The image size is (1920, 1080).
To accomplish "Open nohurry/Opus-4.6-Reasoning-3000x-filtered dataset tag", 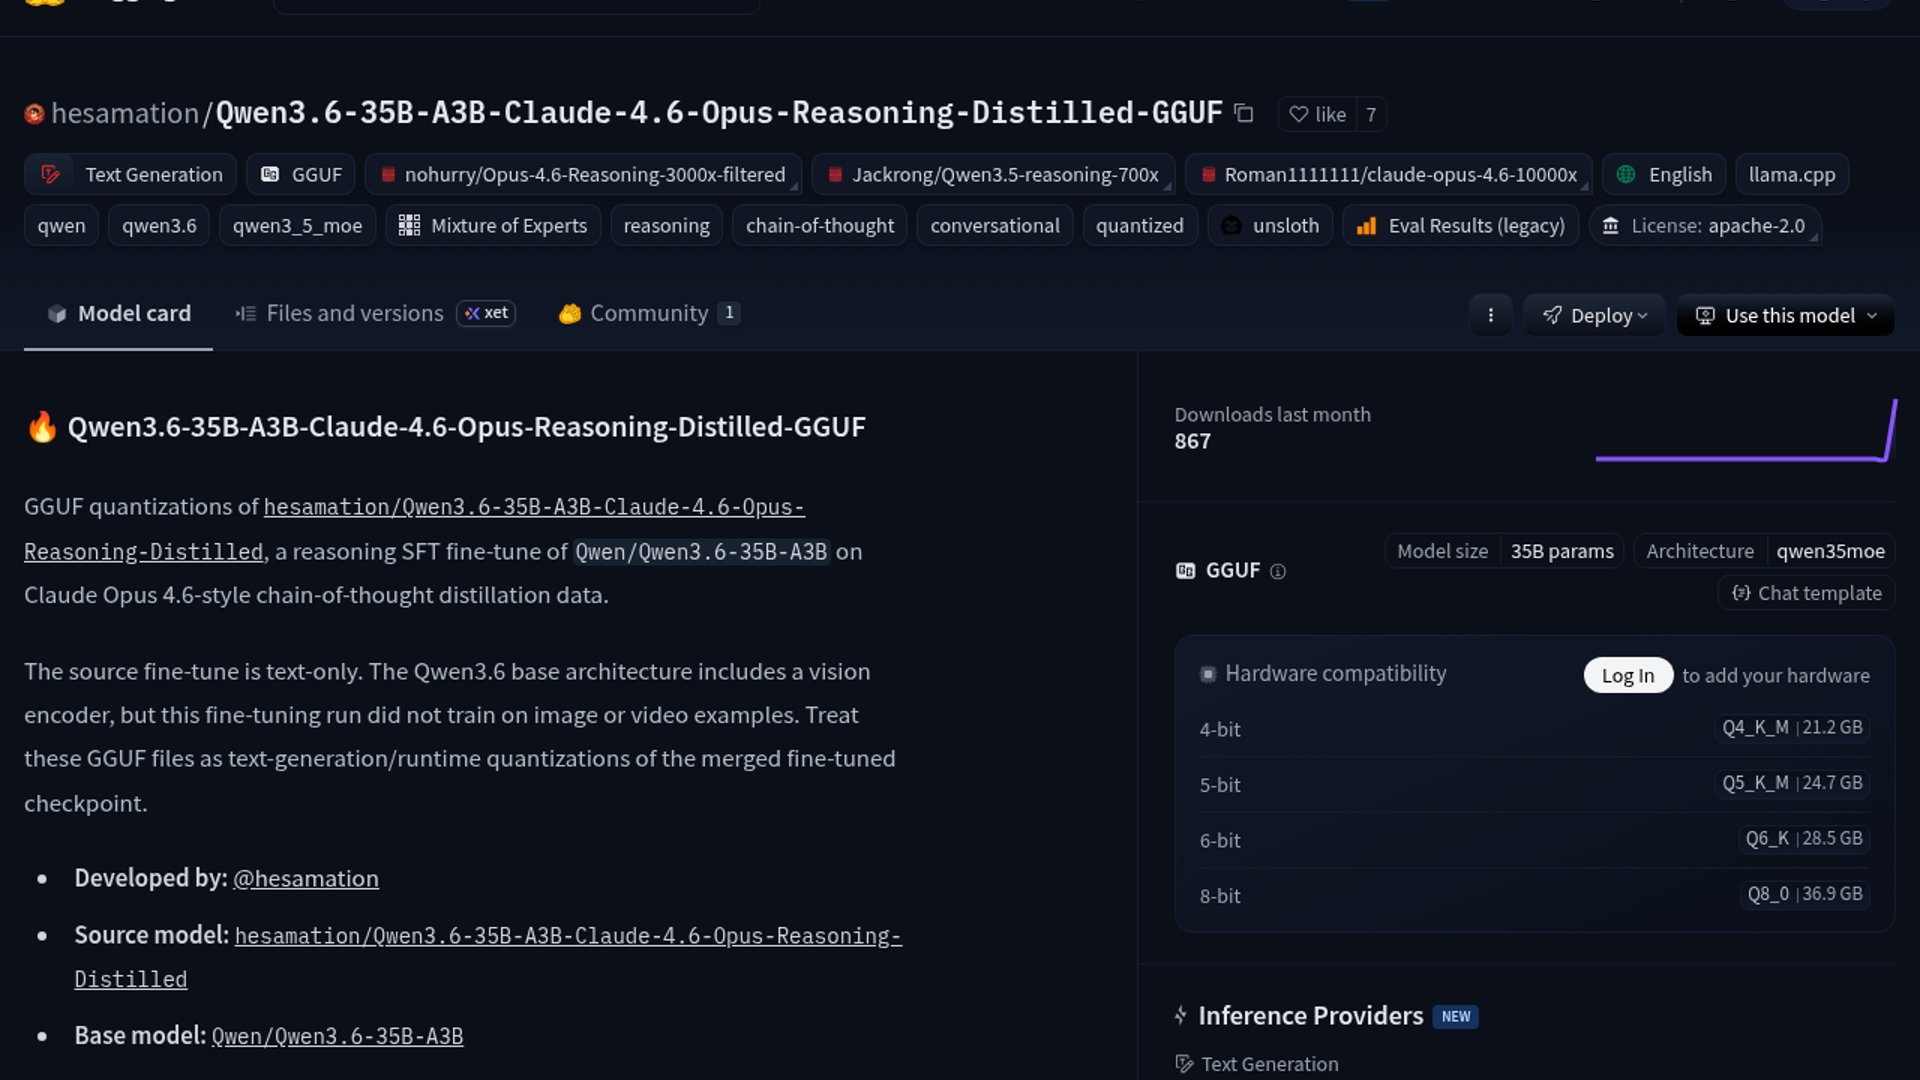I will pos(583,175).
